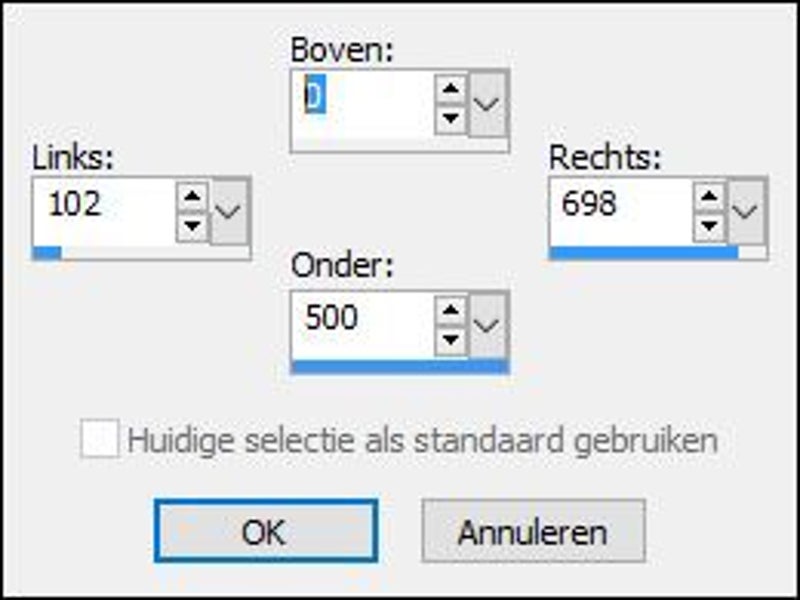Decrease the Onder value with down arrow
Viewport: 800px width, 600px height.
(x=452, y=339)
